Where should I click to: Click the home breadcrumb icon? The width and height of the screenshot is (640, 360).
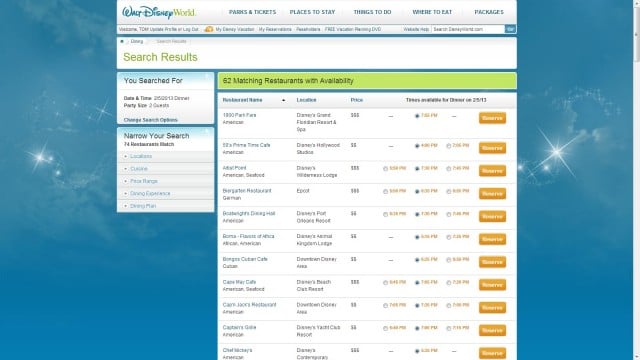tap(122, 41)
